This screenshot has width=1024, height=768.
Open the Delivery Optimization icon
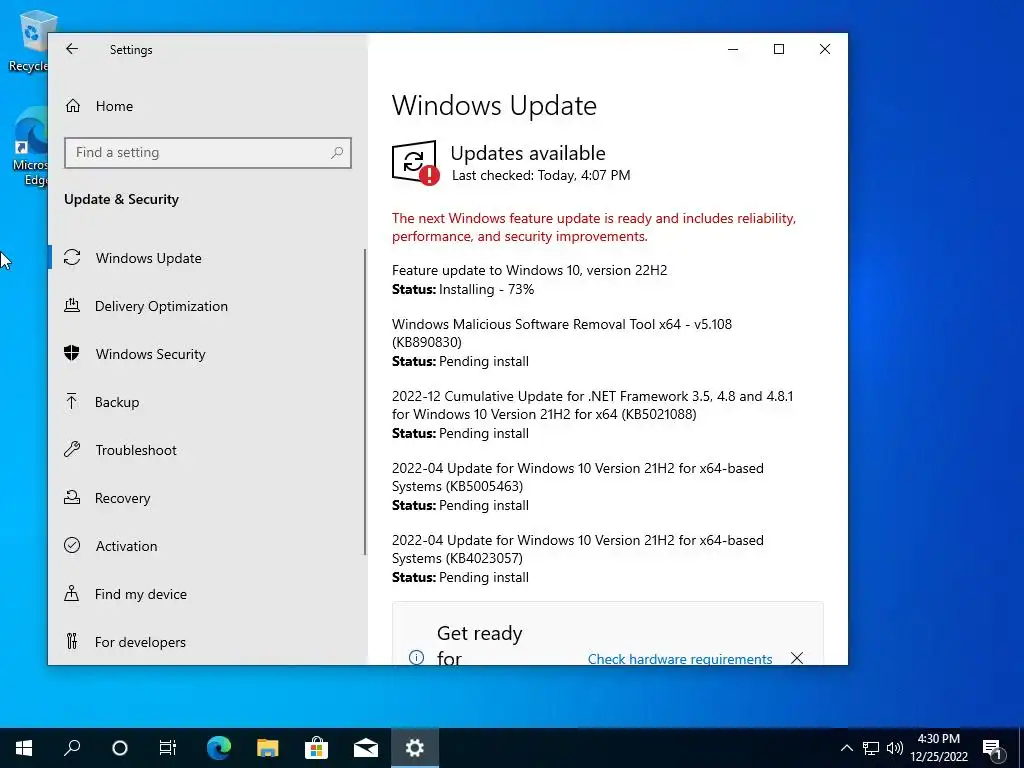72,305
